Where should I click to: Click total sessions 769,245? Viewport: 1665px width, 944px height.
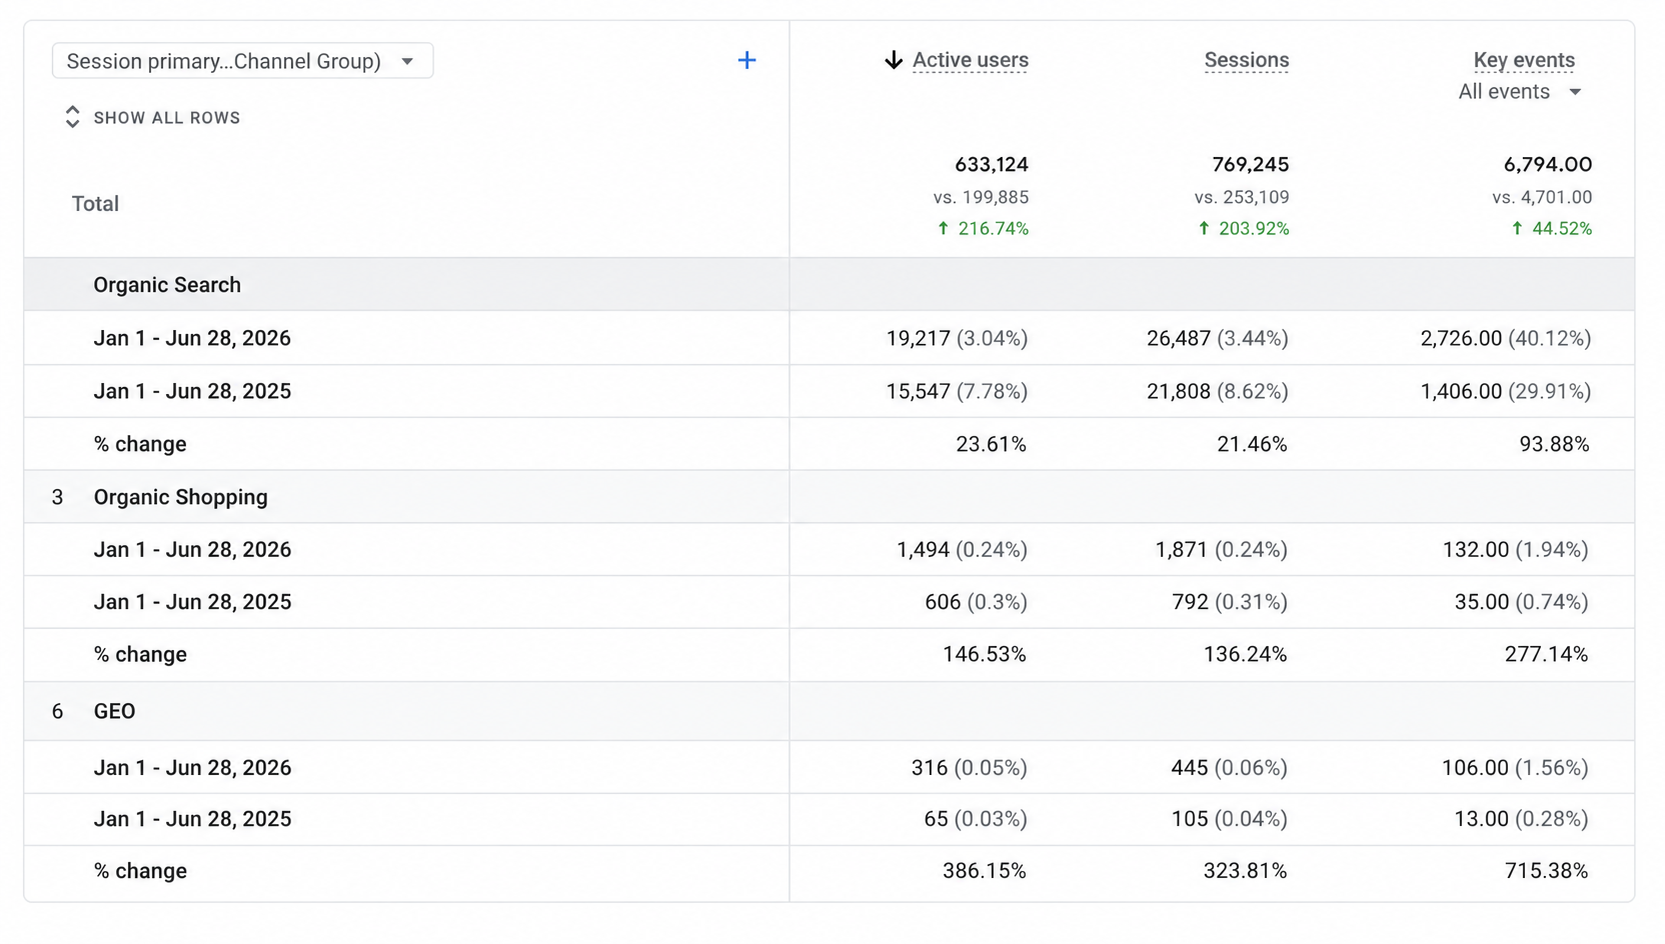point(1250,164)
